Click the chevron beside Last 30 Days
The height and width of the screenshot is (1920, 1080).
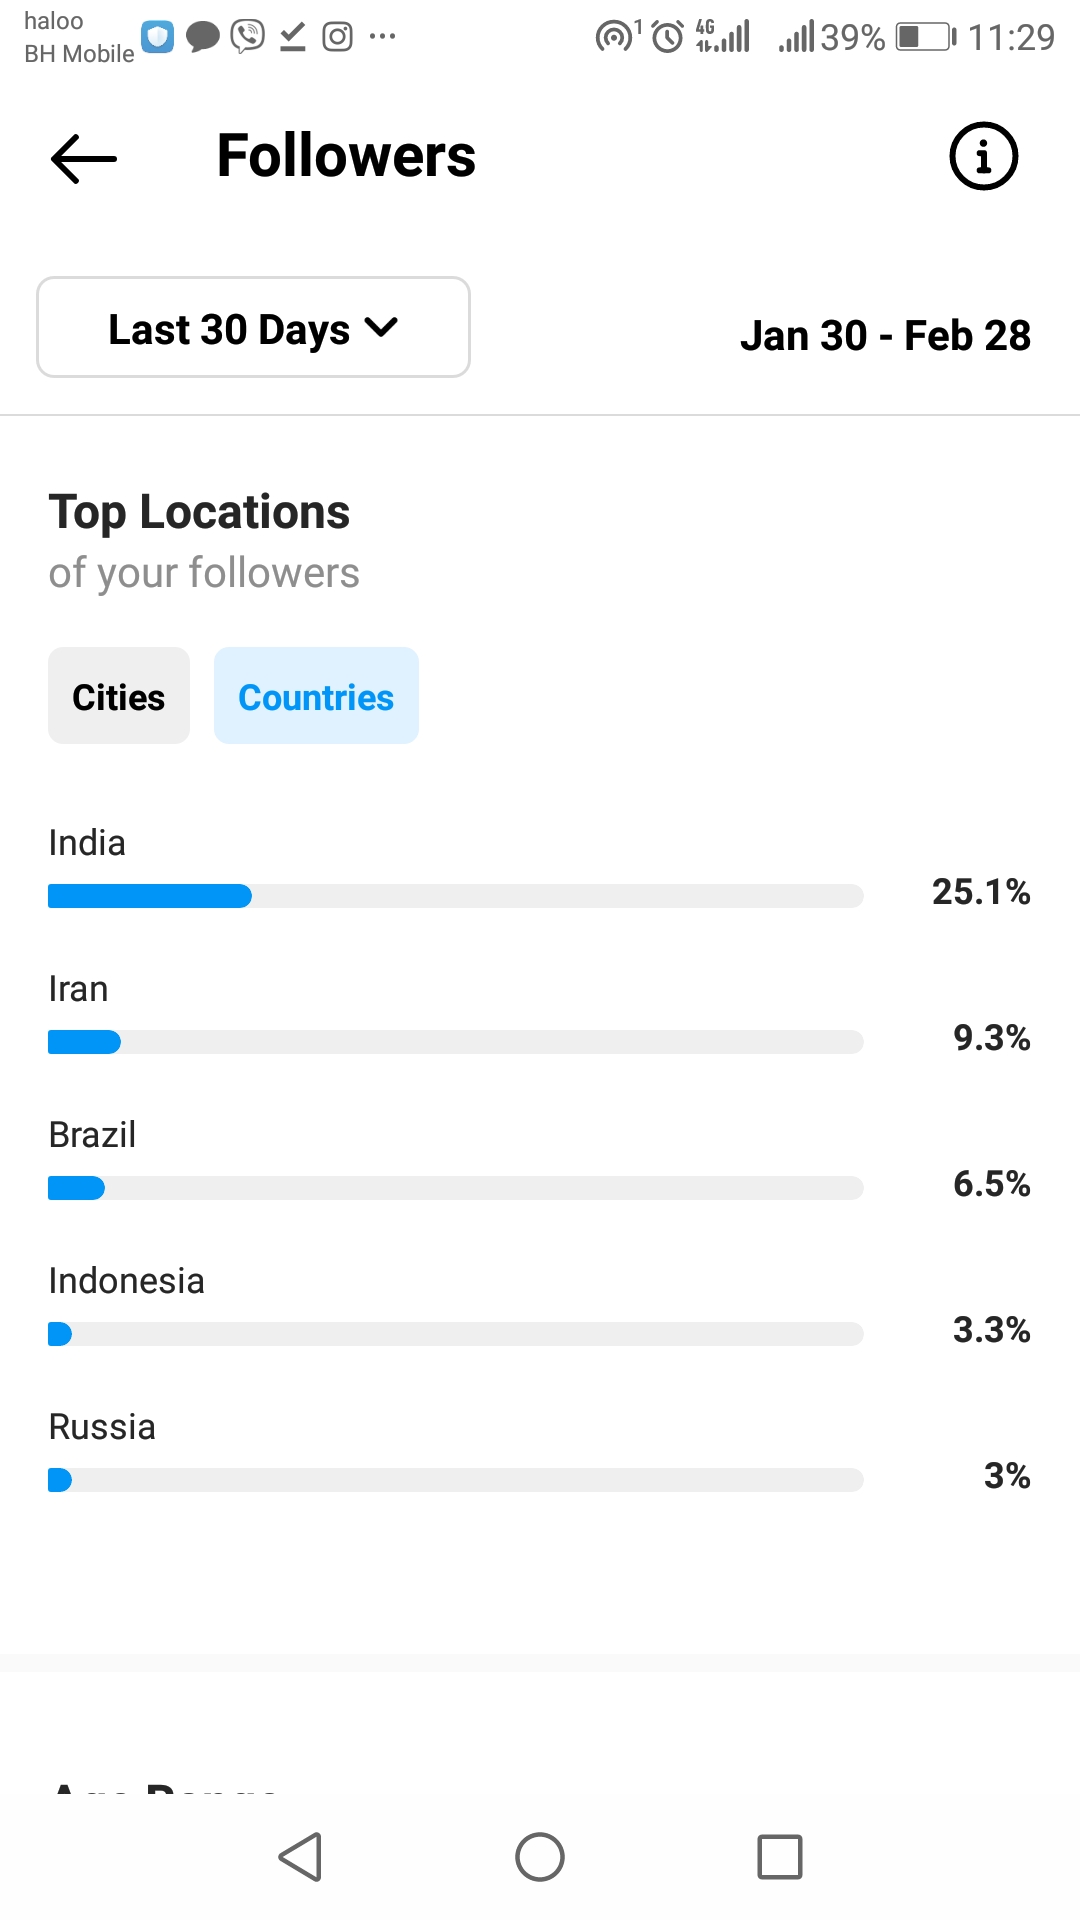click(x=381, y=327)
